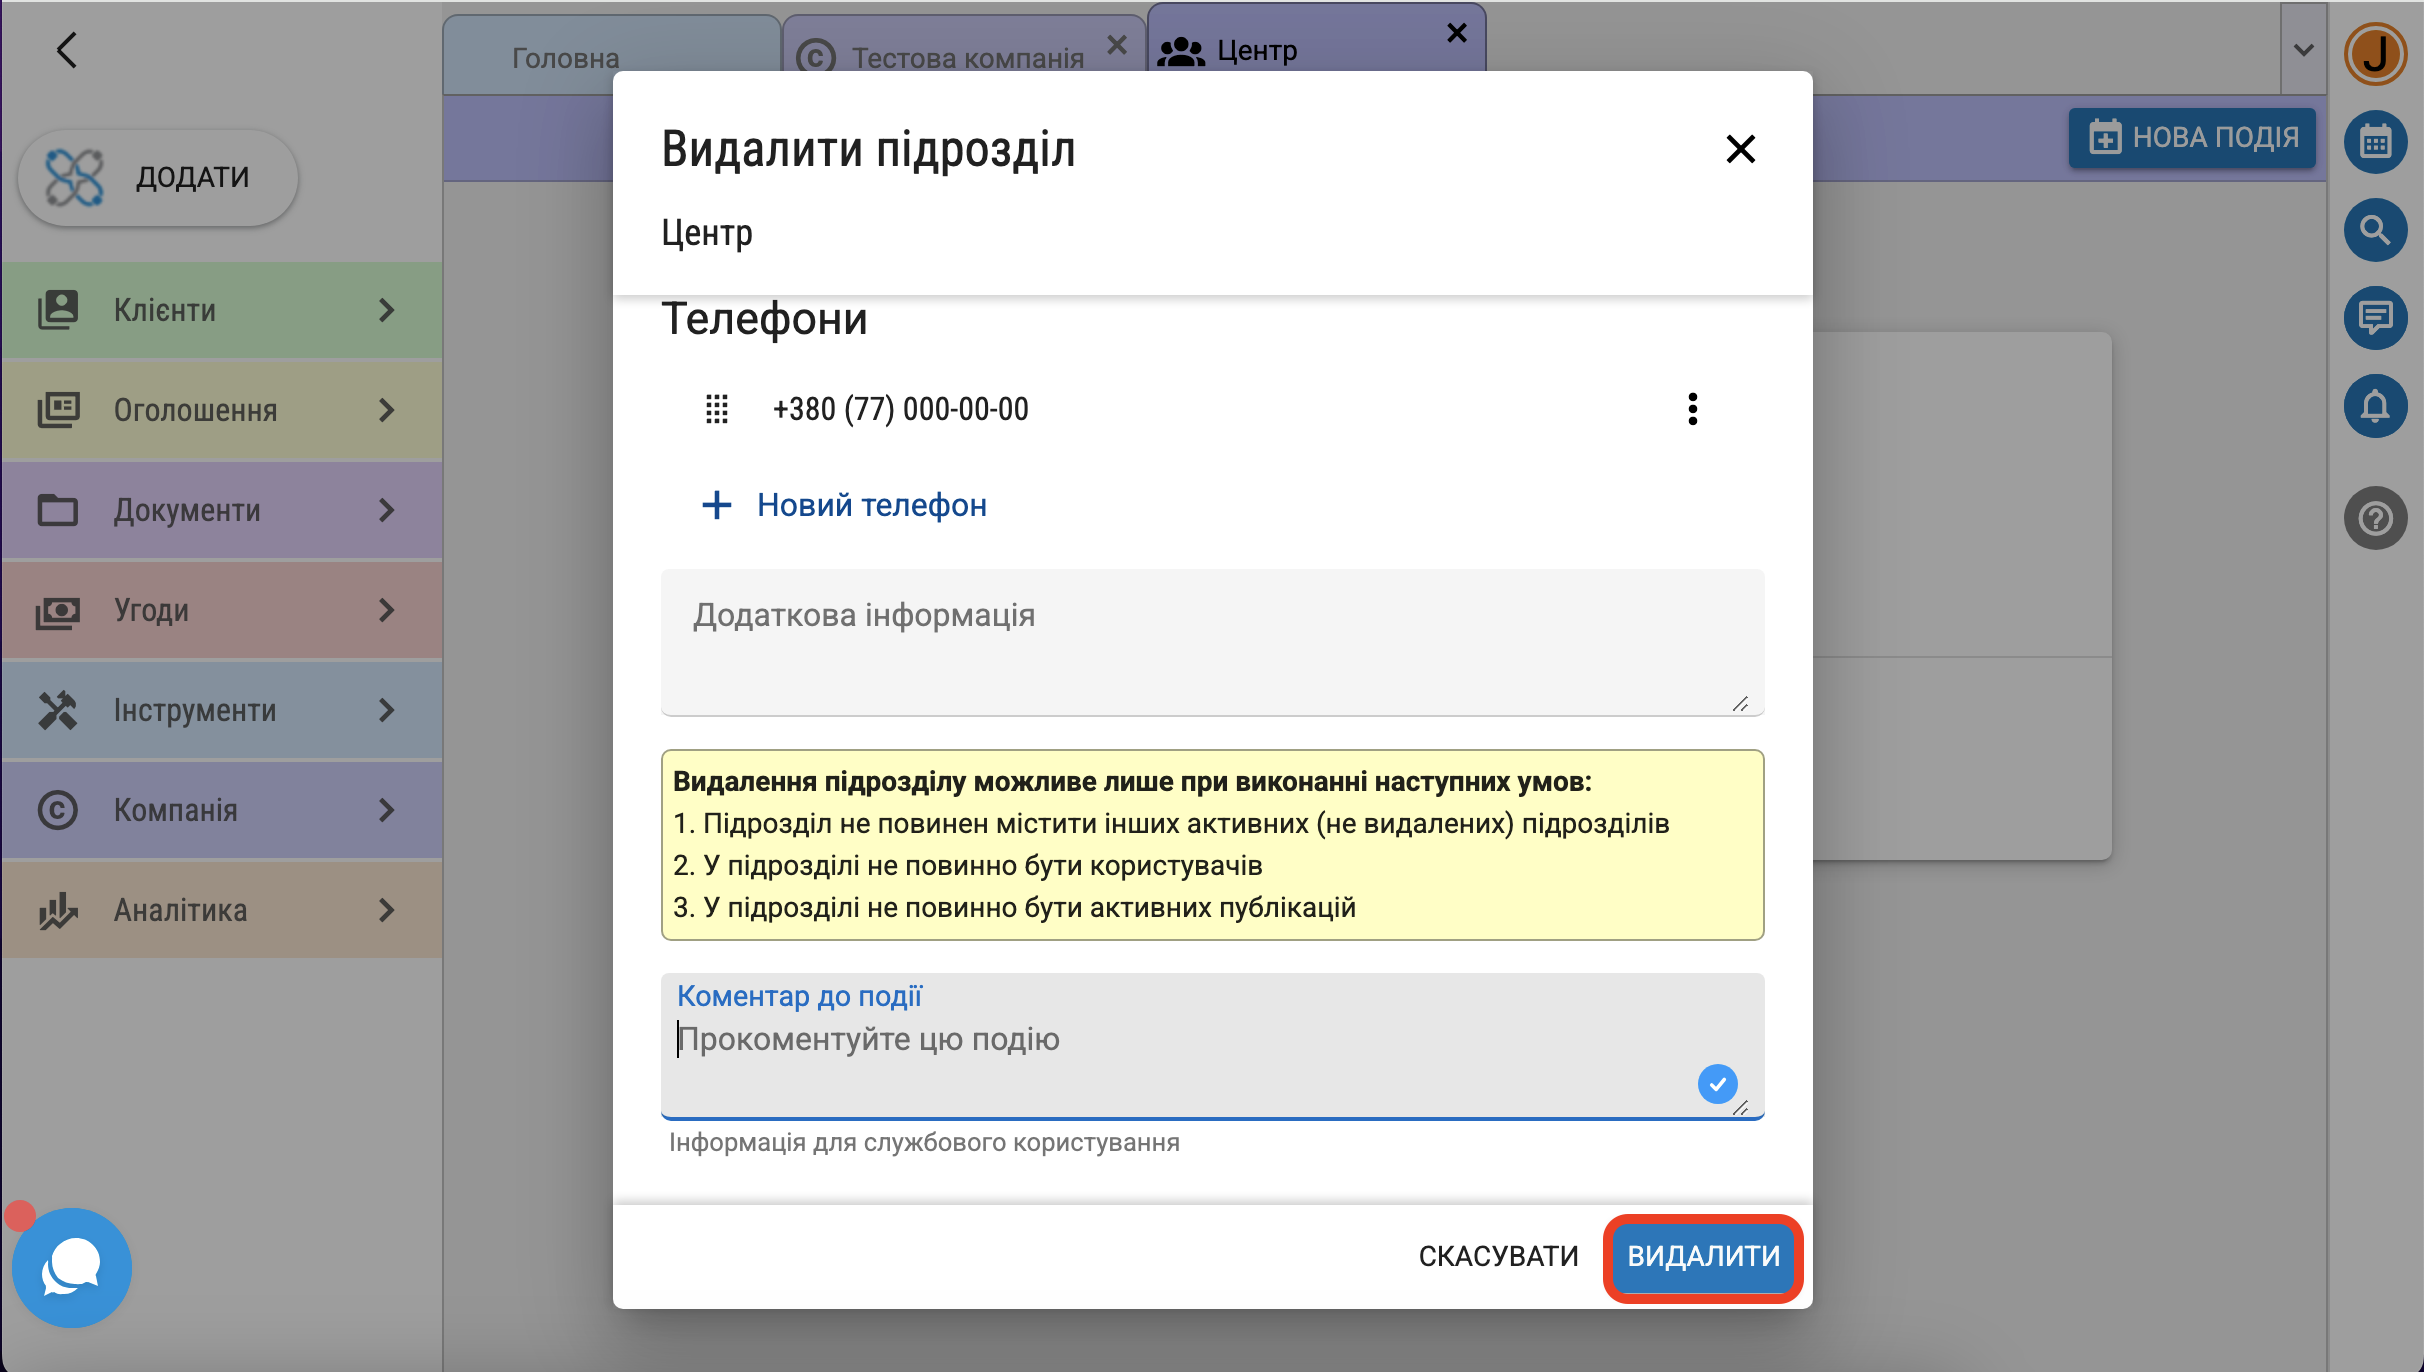Click the user avatar J icon

coord(2375,54)
